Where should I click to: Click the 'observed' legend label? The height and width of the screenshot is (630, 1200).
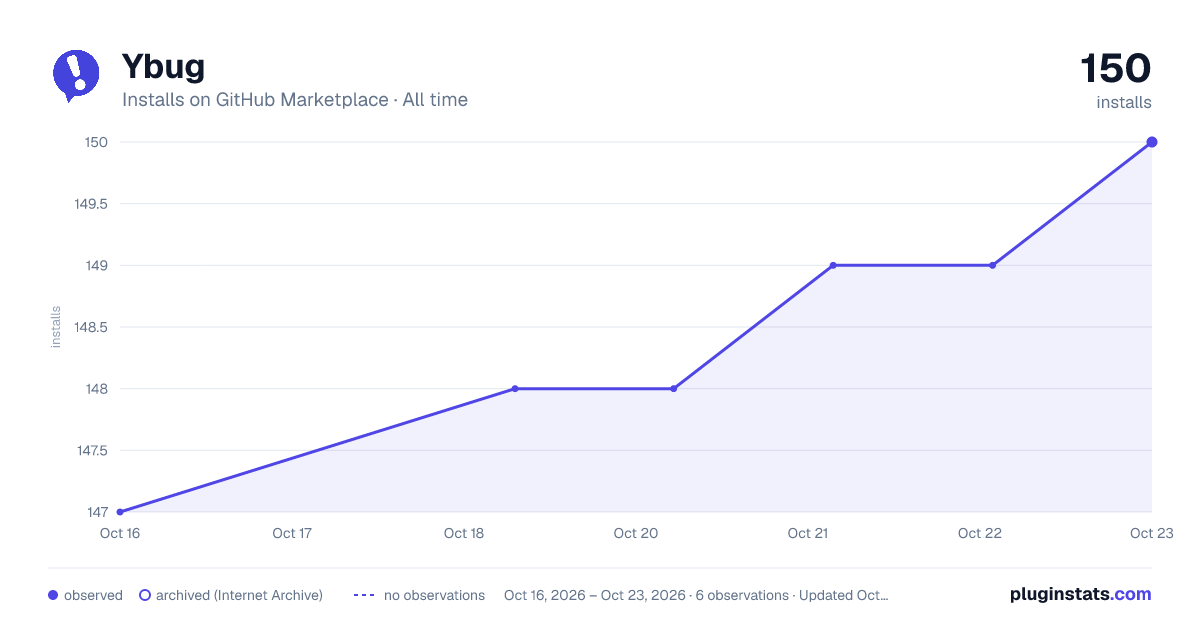click(93, 595)
